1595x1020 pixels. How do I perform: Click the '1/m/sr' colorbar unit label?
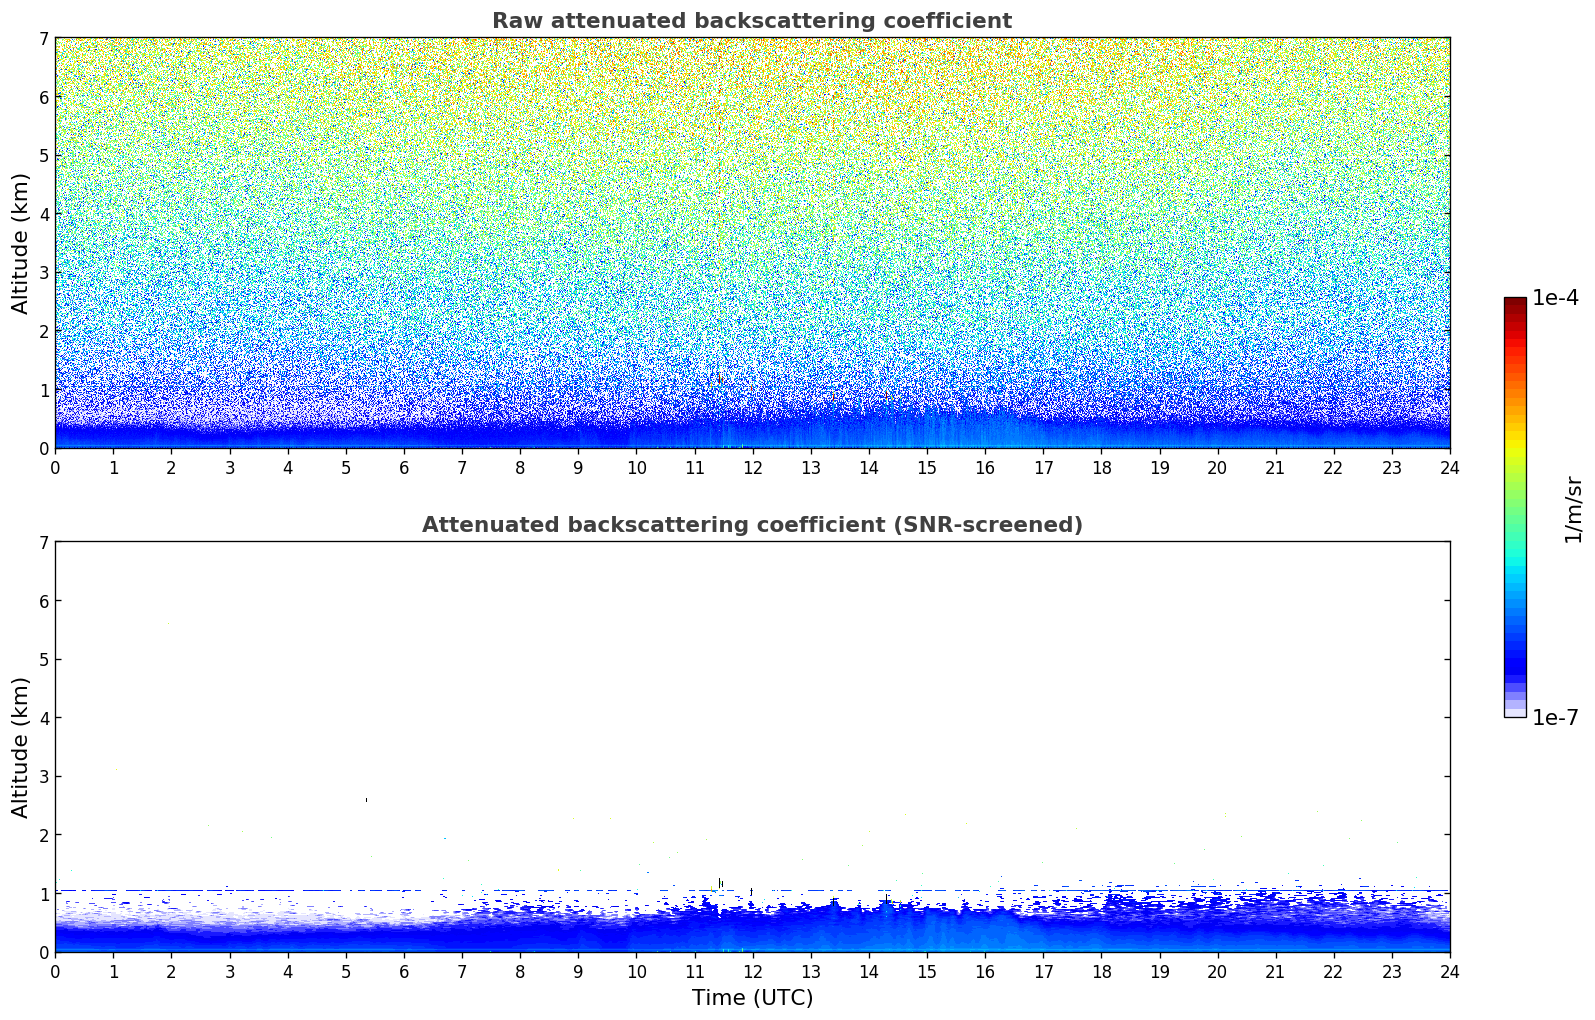point(1574,509)
